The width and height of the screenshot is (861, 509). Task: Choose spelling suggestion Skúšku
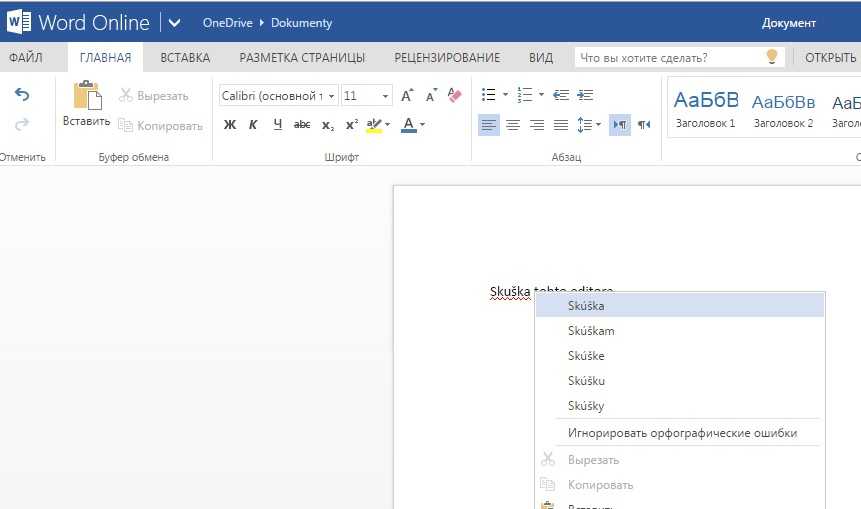click(x=680, y=381)
